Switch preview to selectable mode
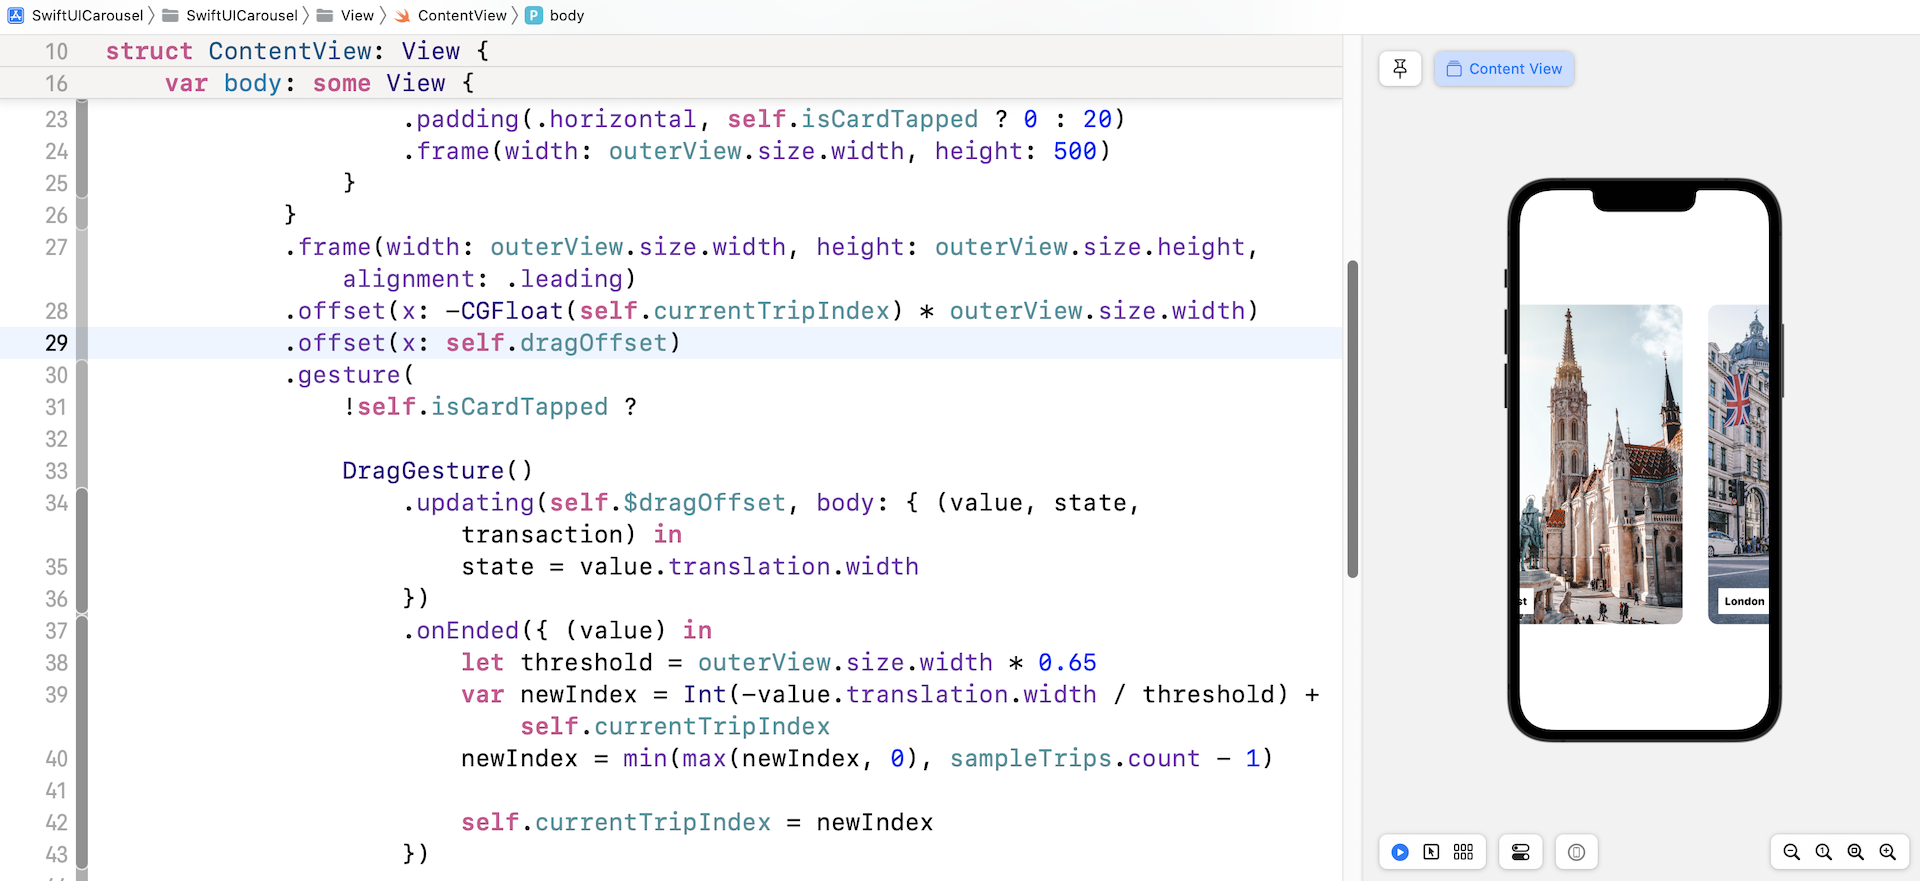 coord(1432,852)
